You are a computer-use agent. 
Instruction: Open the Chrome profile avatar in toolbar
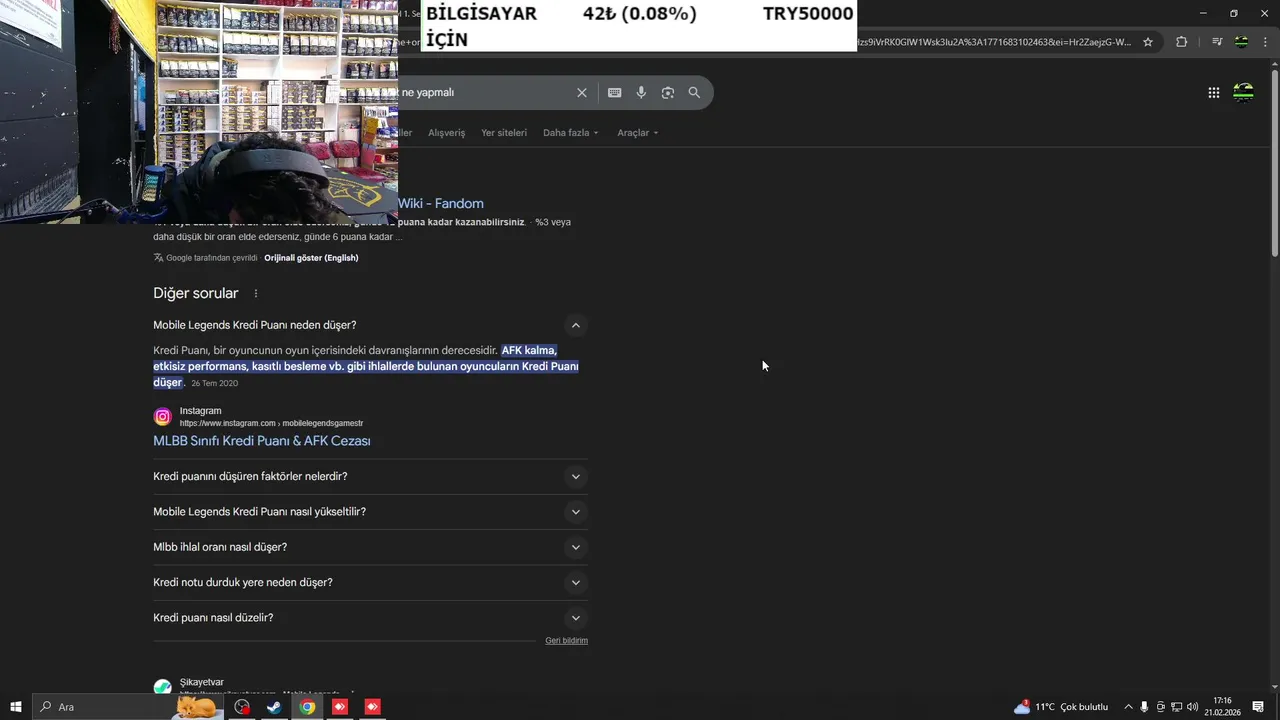(x=1241, y=42)
